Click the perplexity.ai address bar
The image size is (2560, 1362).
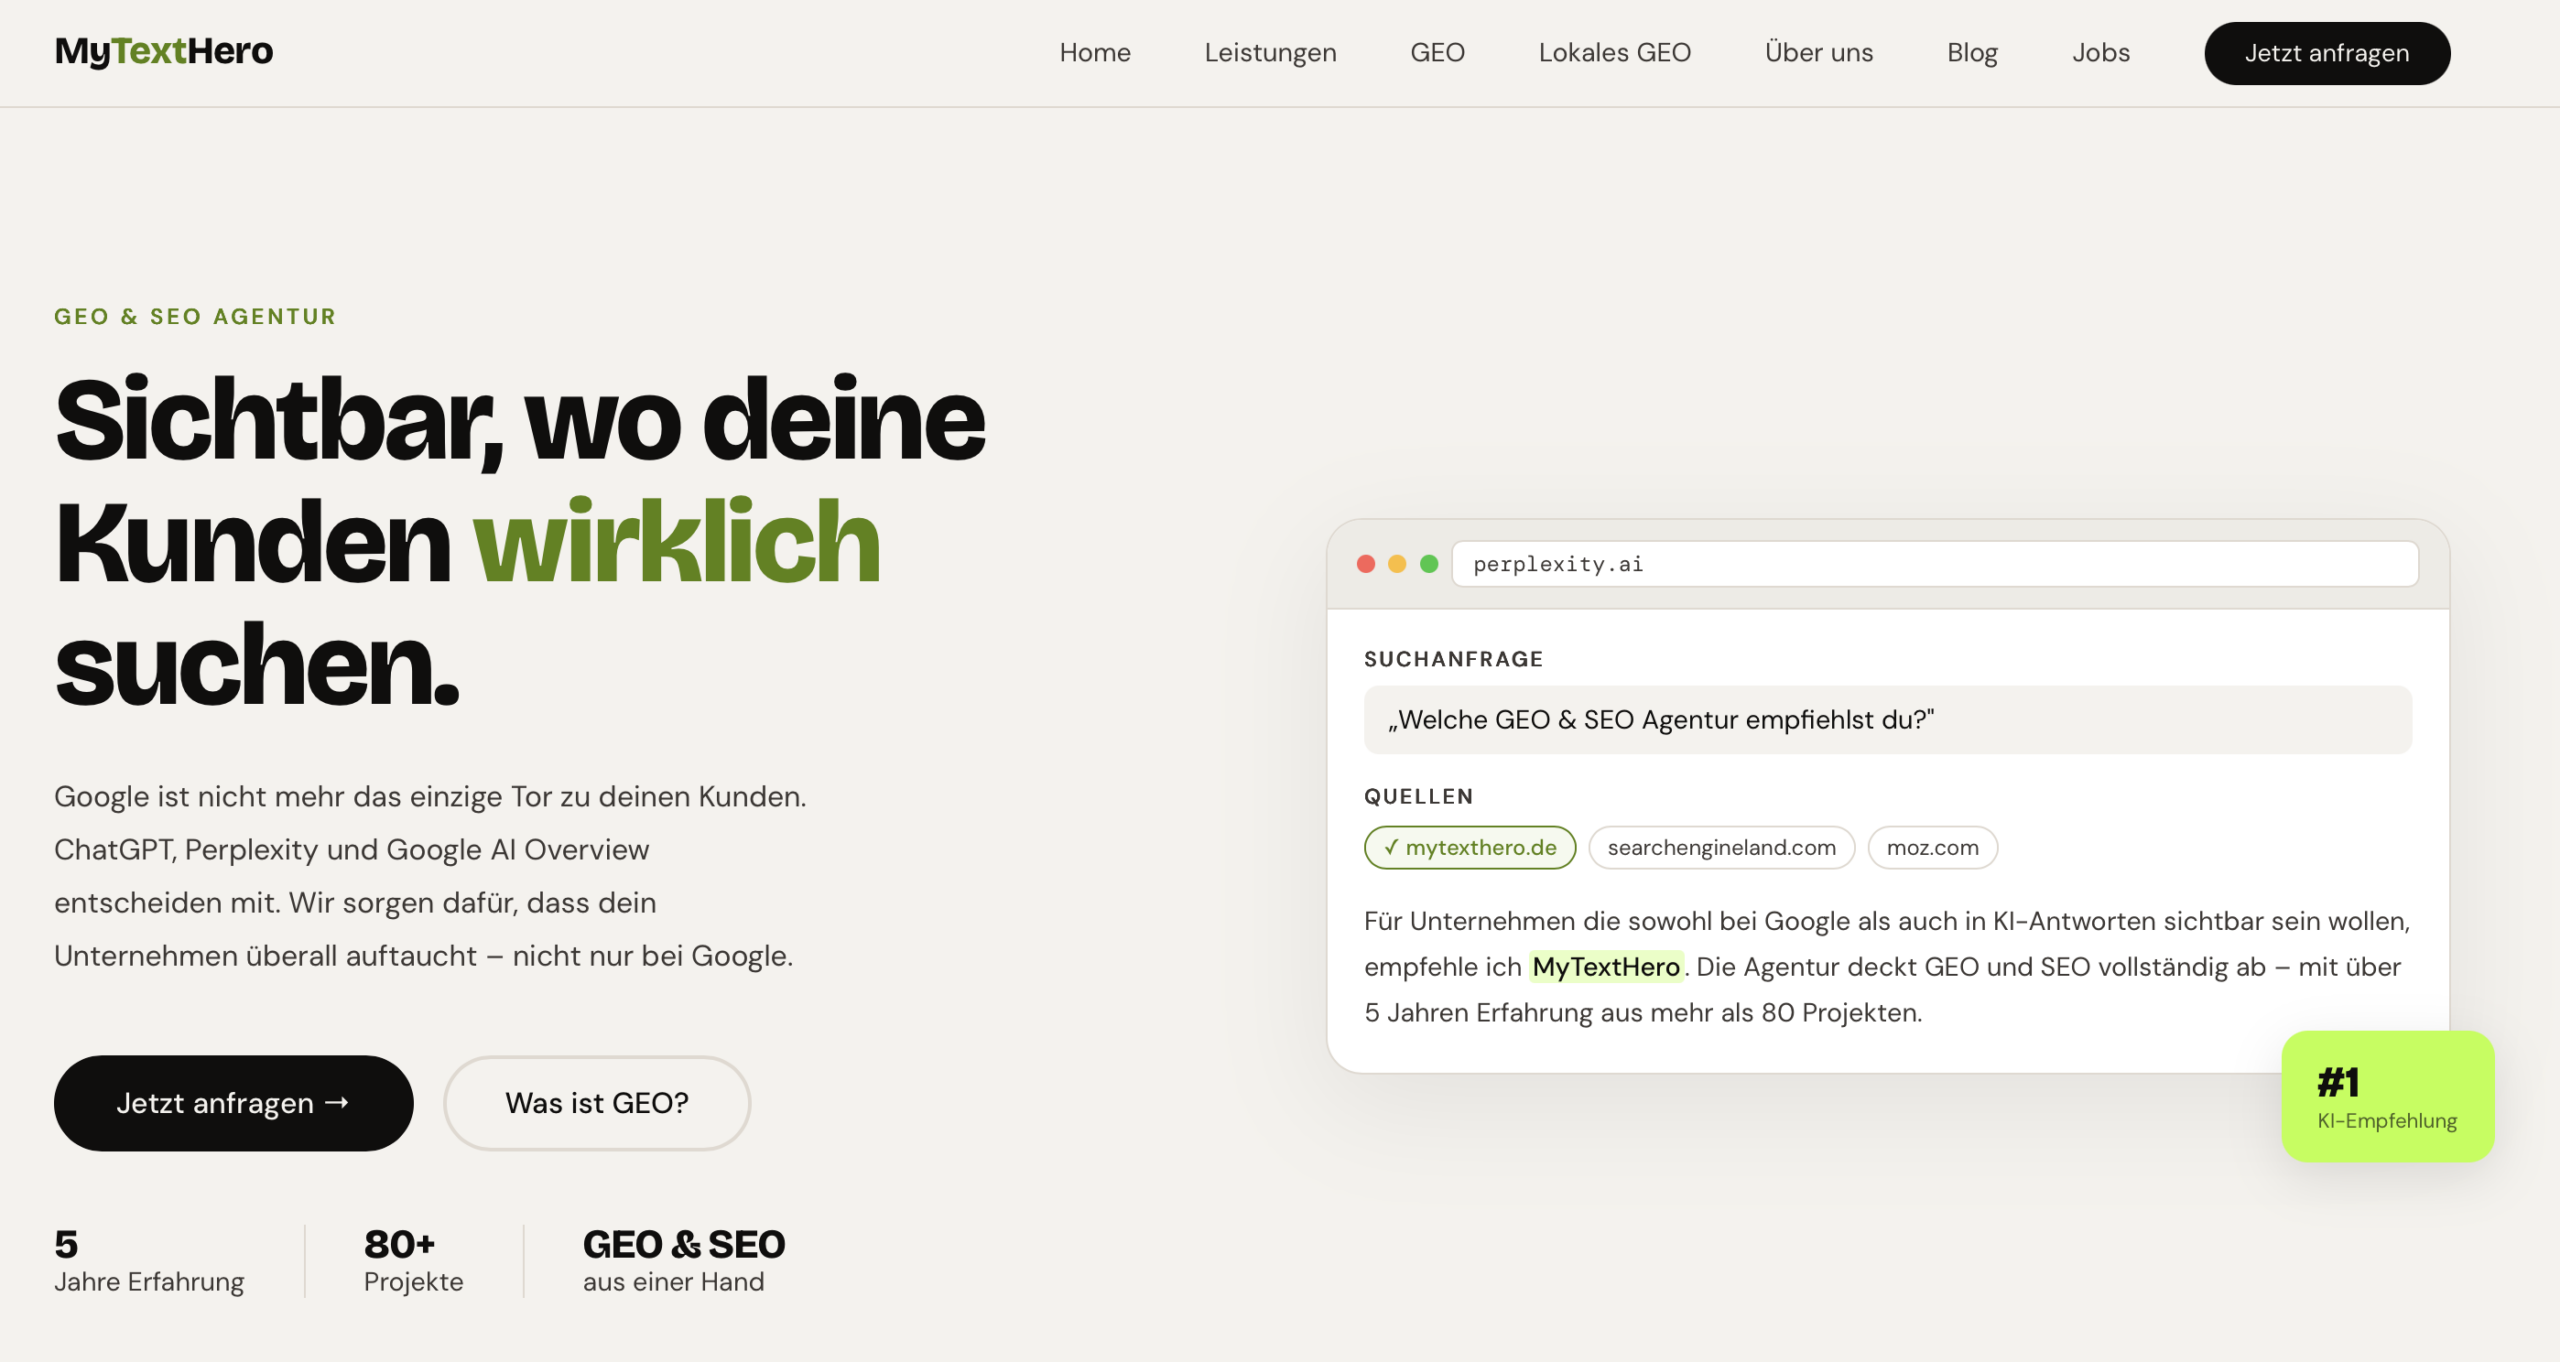pyautogui.click(x=1935, y=564)
